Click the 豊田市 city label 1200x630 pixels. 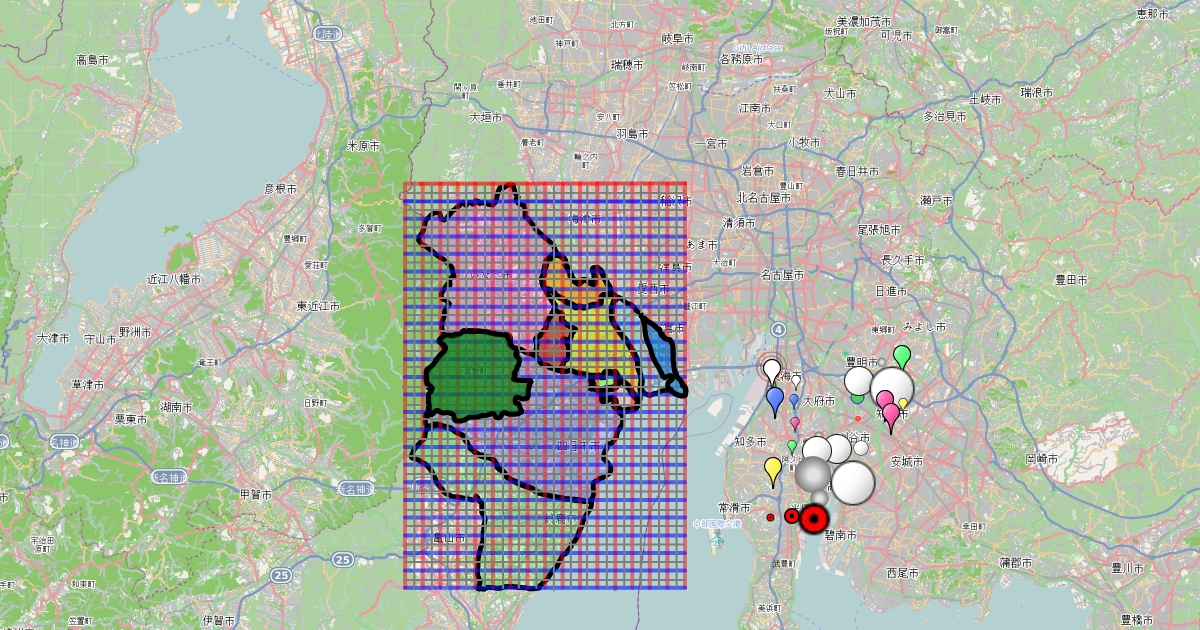(1073, 282)
